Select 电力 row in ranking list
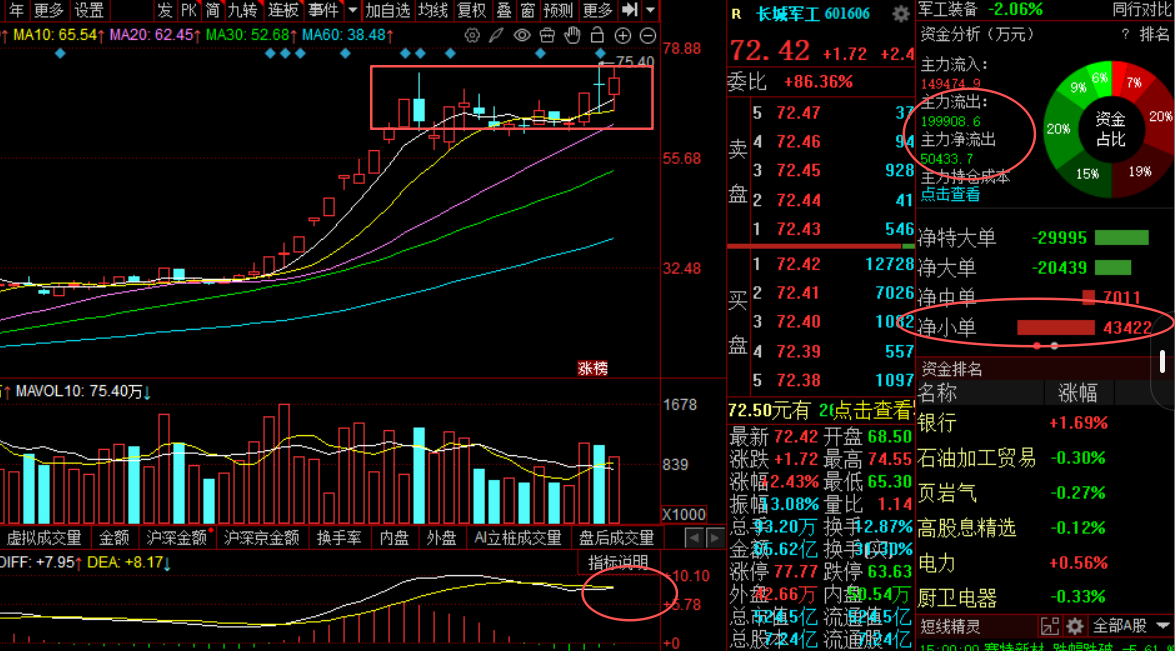This screenshot has width=1175, height=651. click(x=1043, y=563)
